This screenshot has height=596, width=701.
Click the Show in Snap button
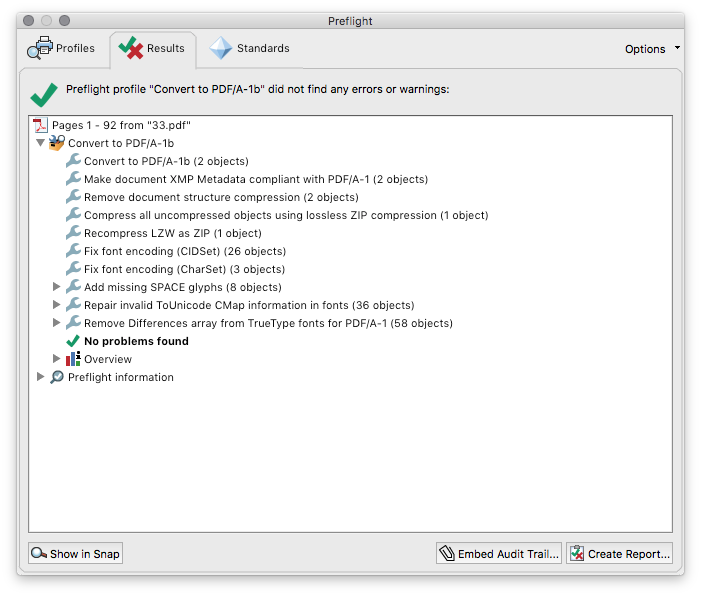(x=76, y=554)
